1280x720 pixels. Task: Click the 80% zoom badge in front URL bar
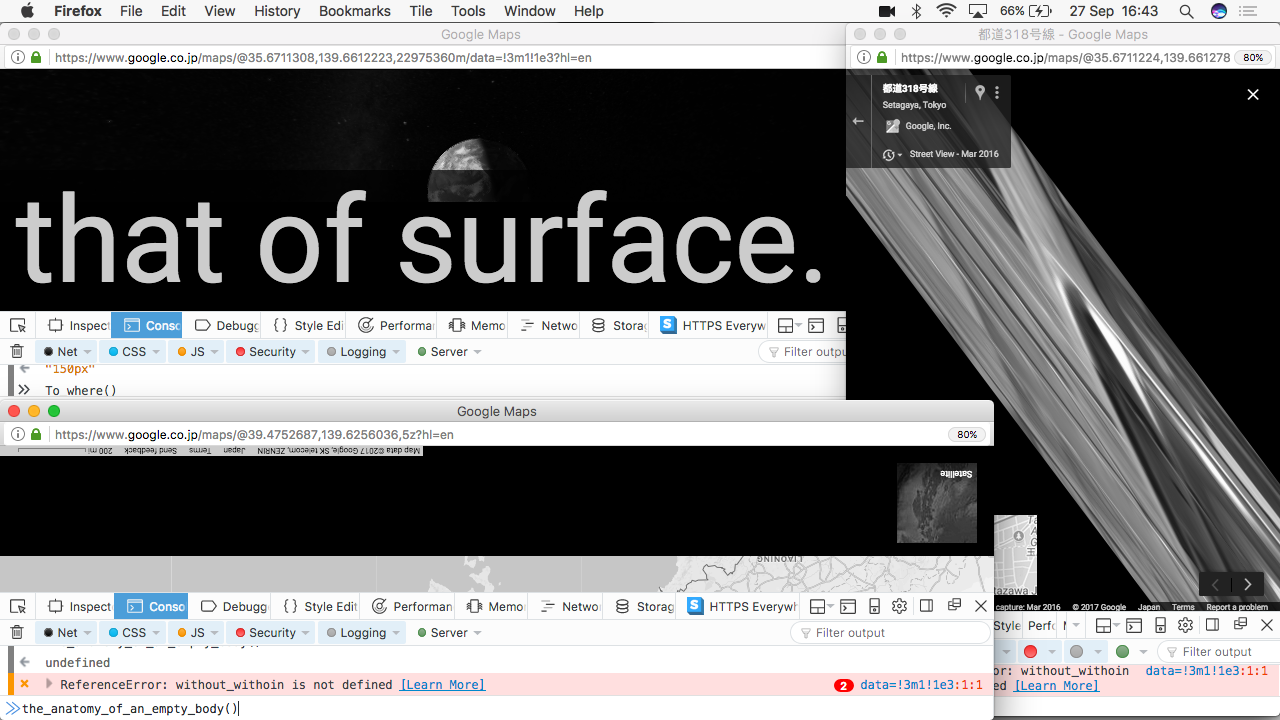[967, 435]
